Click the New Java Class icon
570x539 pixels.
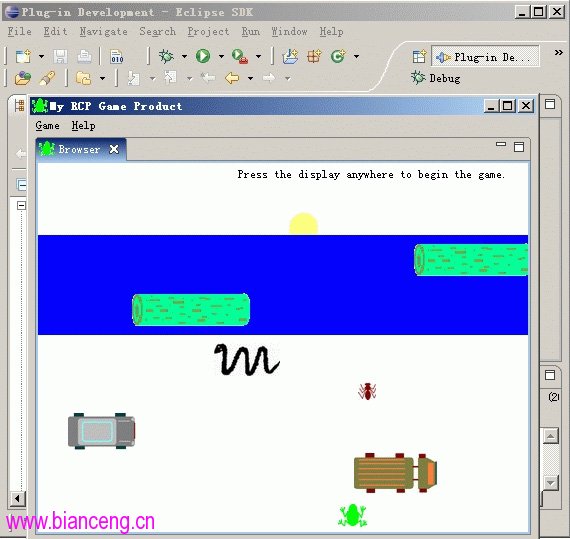338,56
